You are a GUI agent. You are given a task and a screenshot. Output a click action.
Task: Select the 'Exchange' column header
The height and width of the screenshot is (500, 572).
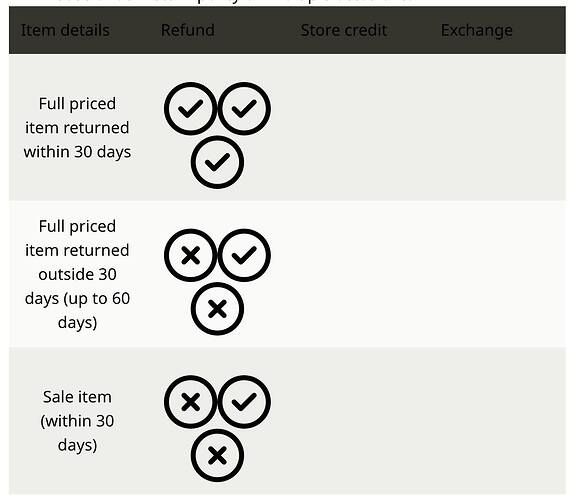click(476, 31)
